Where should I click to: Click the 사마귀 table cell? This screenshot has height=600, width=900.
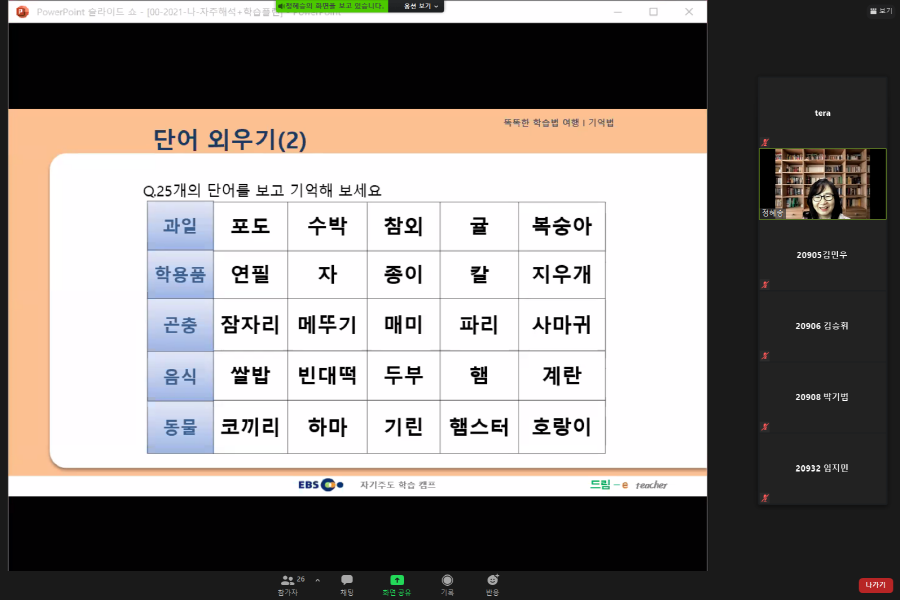[562, 325]
